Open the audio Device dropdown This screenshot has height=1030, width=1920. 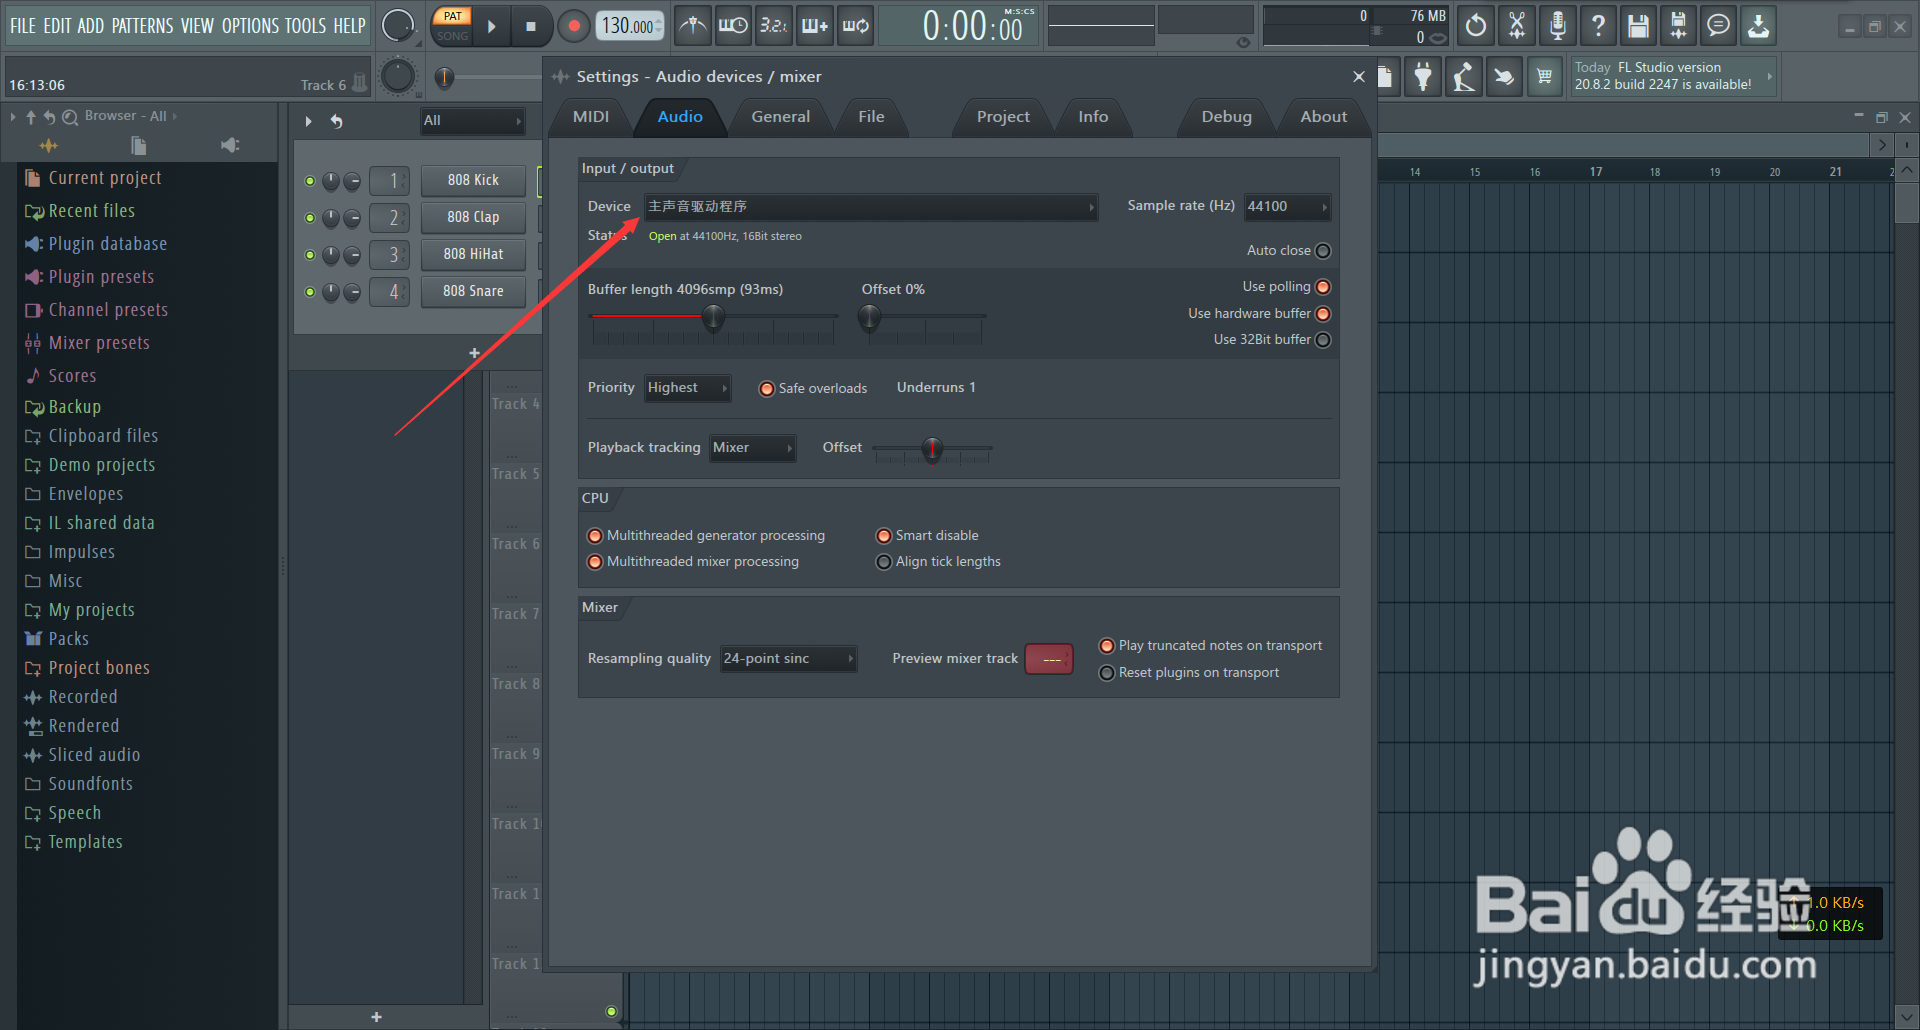tap(871, 207)
